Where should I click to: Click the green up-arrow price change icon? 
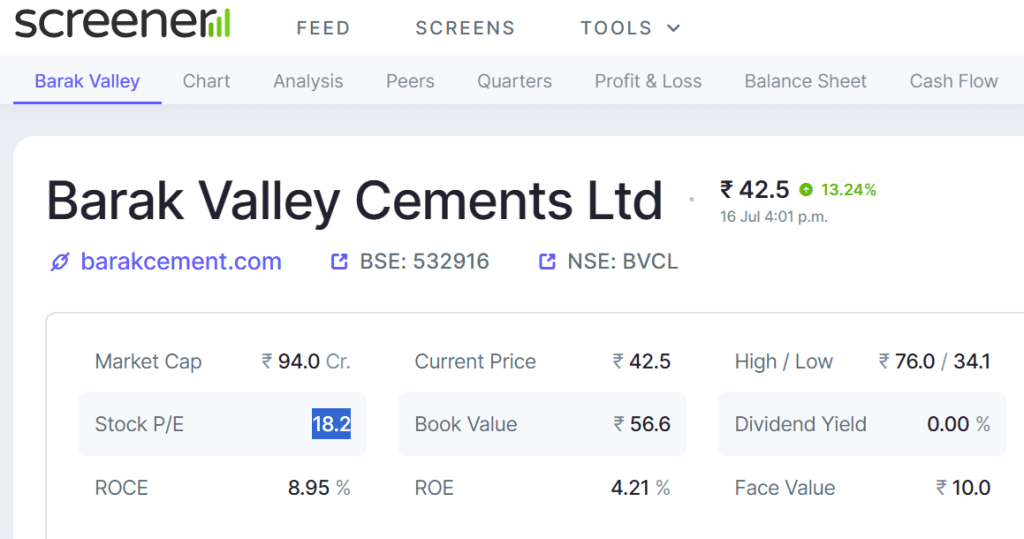807,190
